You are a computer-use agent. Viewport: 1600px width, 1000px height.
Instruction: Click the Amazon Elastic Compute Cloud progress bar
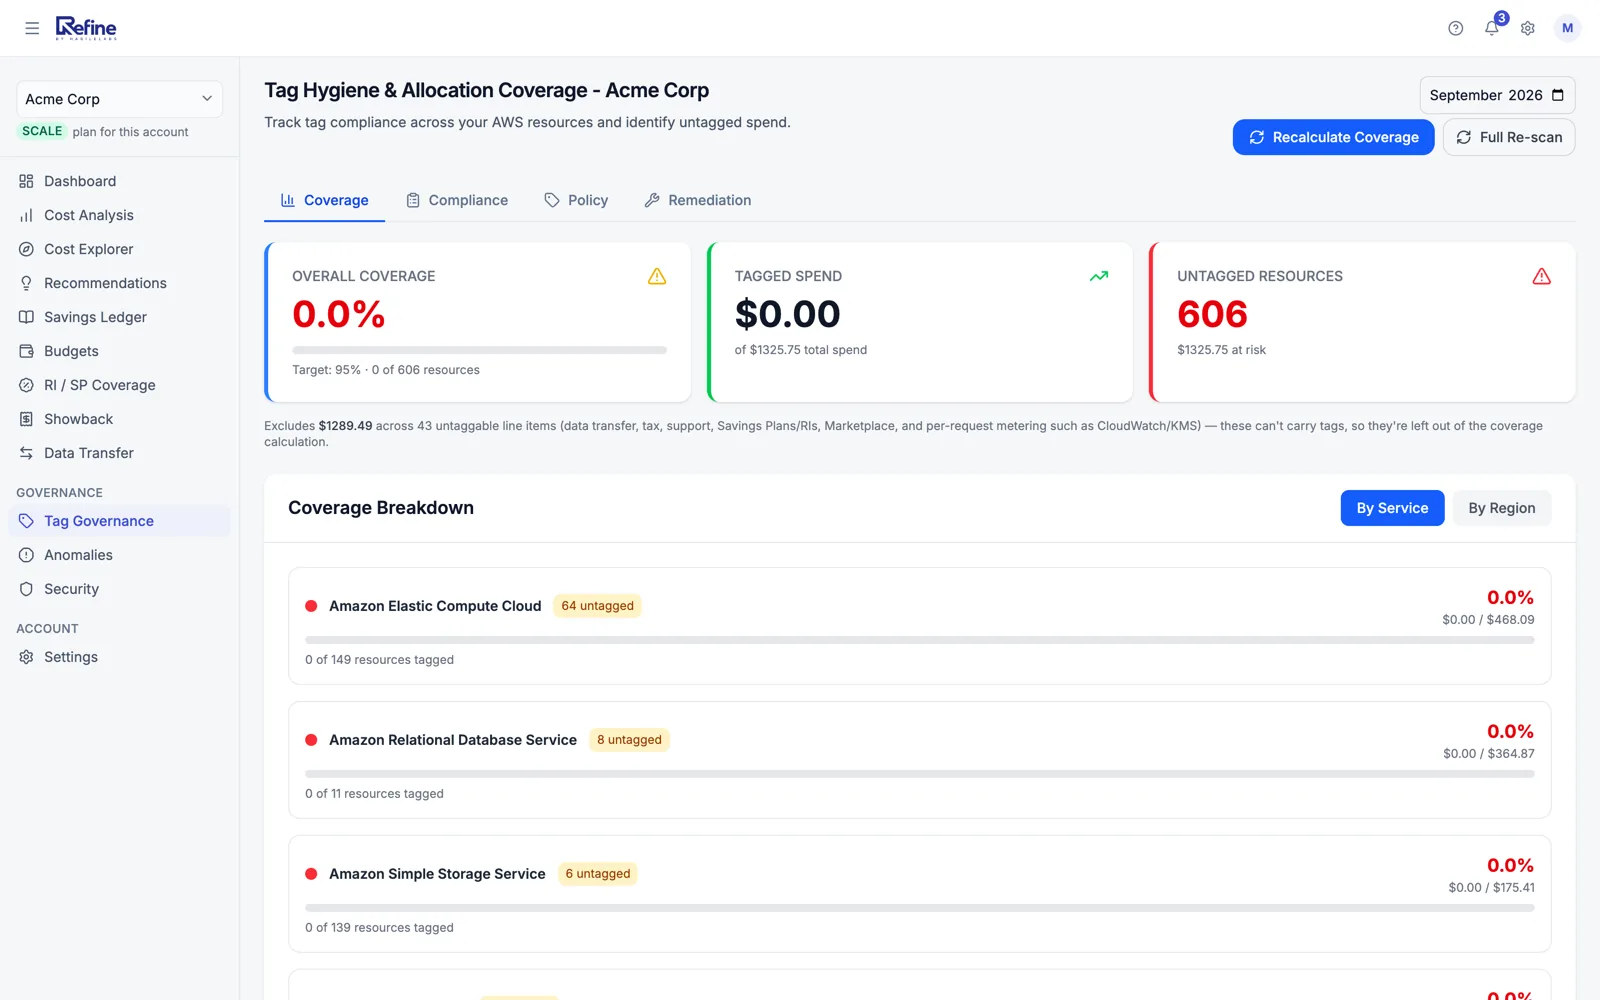[920, 640]
